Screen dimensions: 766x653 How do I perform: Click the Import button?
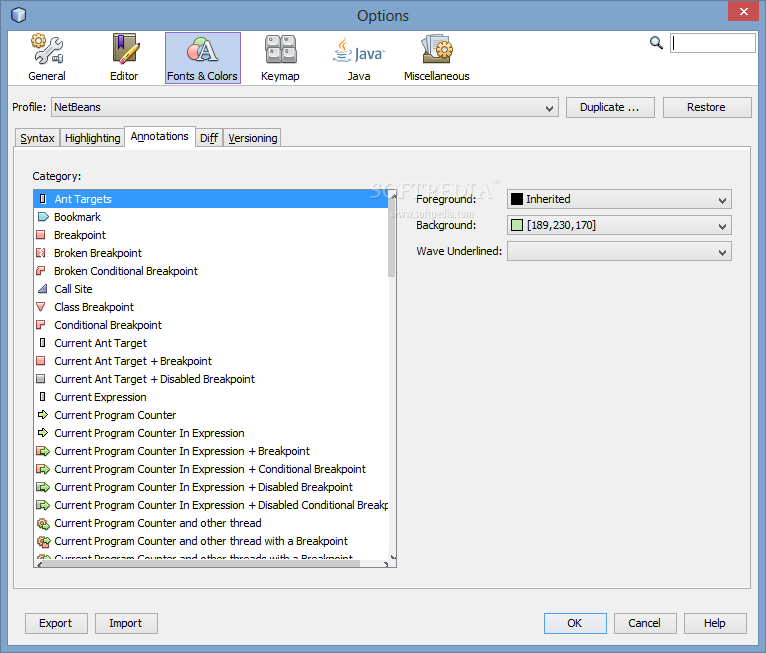click(x=126, y=623)
